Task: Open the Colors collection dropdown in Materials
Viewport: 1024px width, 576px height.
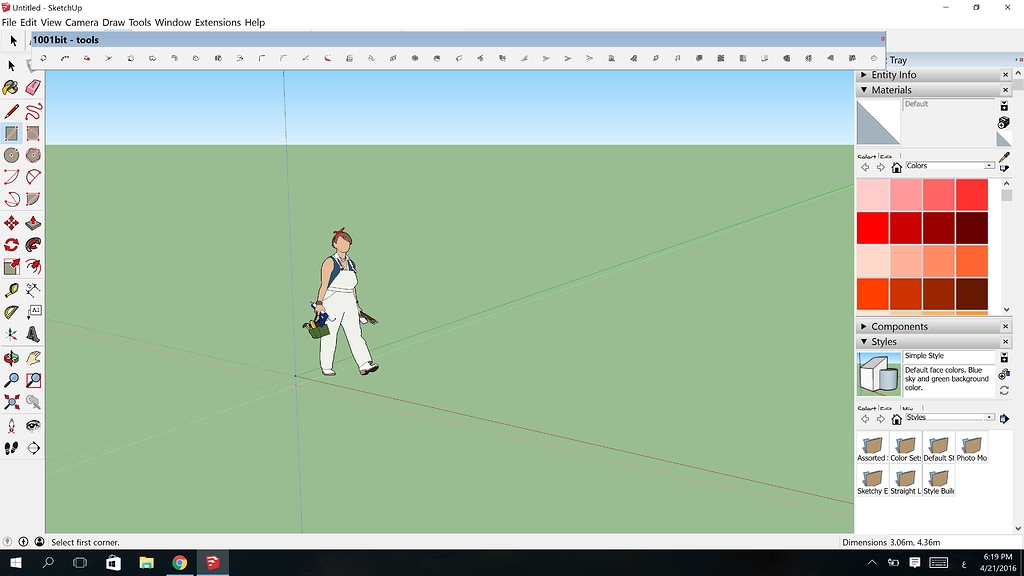Action: point(989,166)
